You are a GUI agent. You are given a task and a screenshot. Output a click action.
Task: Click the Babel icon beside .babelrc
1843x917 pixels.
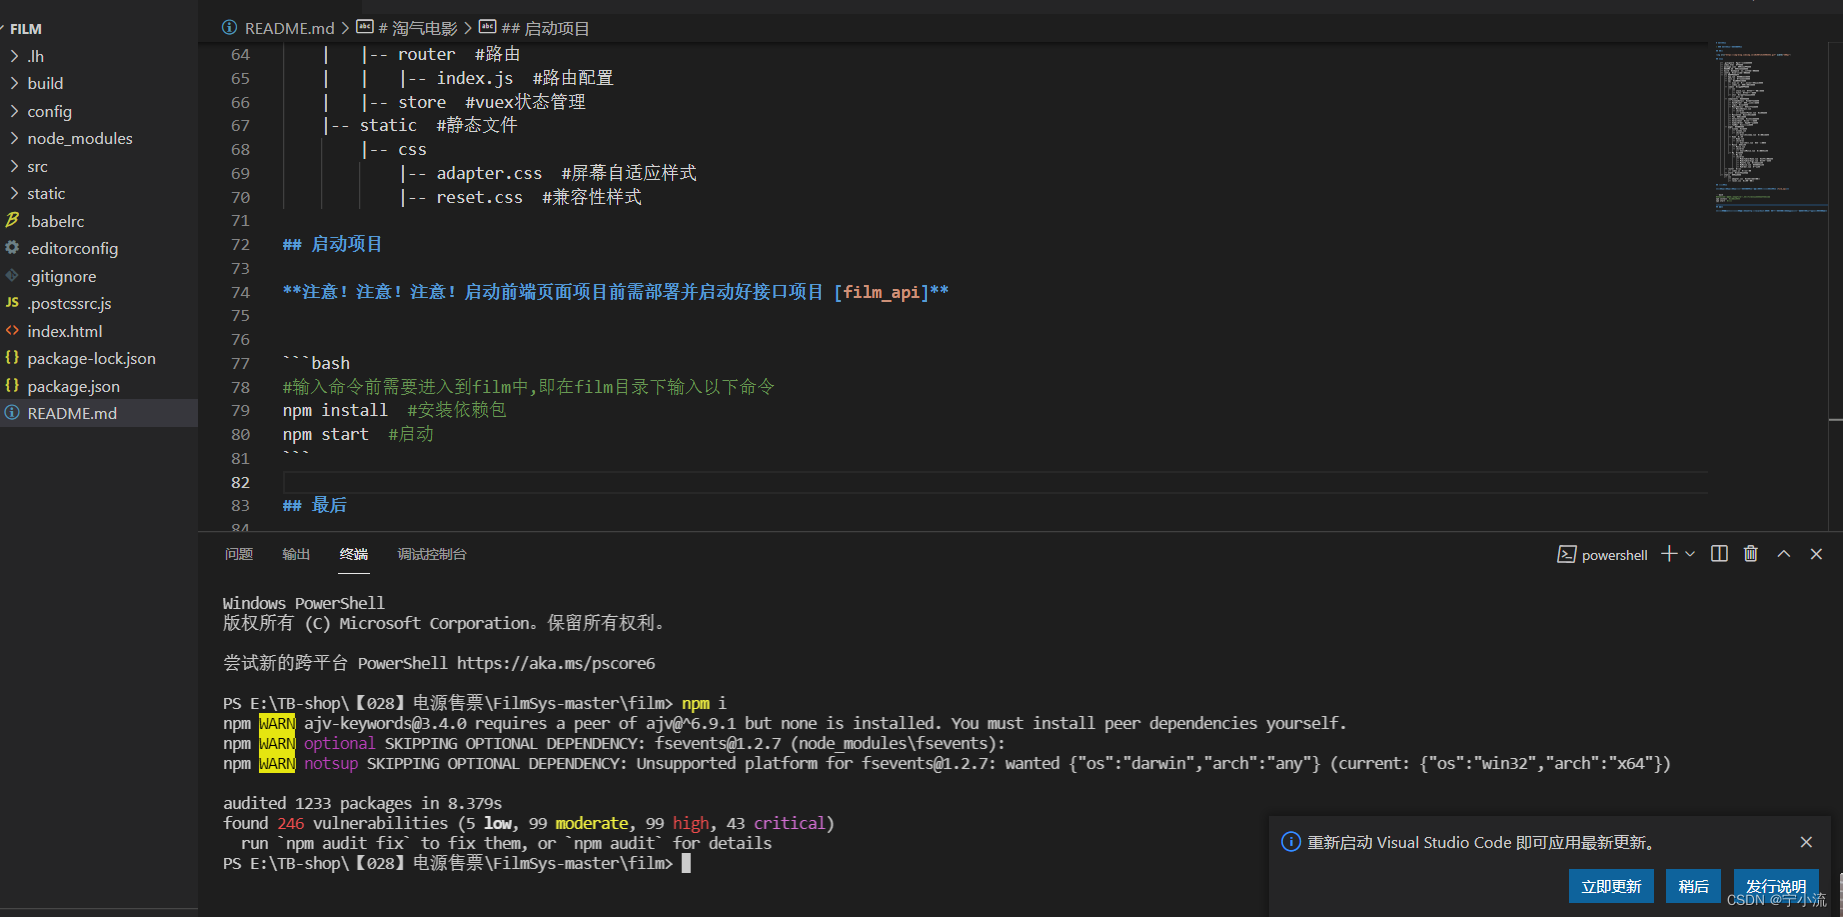pos(12,220)
